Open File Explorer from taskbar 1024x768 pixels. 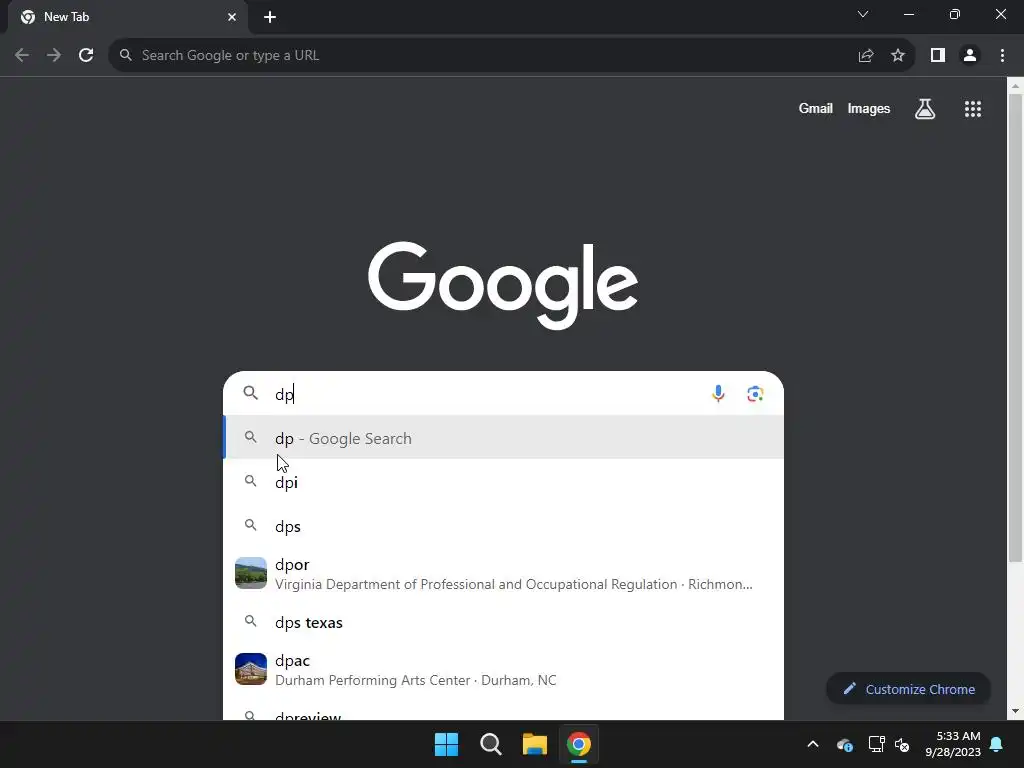point(534,744)
